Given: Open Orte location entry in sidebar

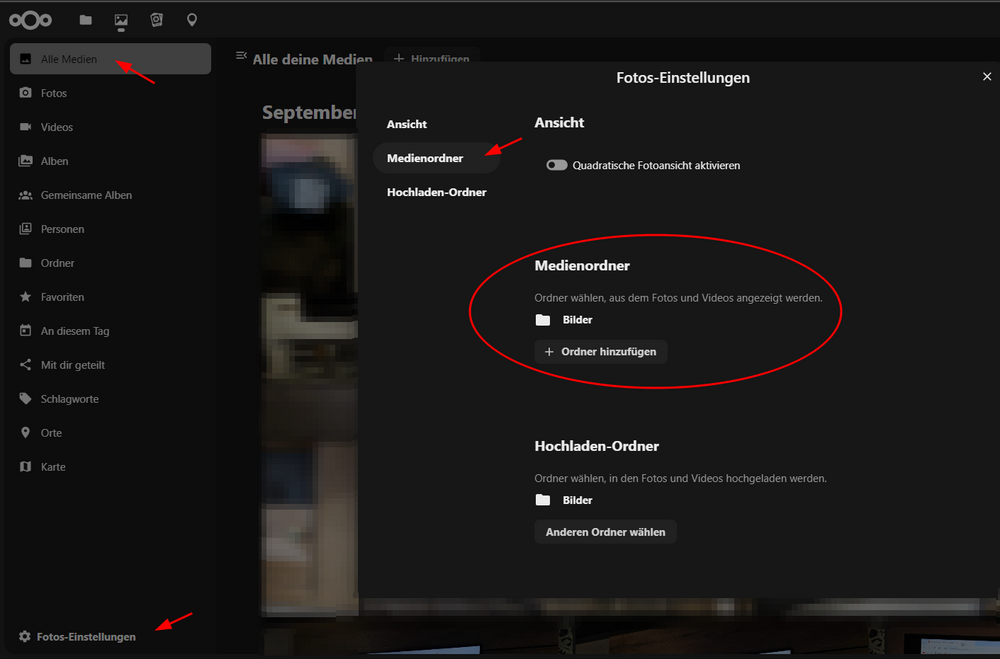Looking at the screenshot, I should [110, 433].
